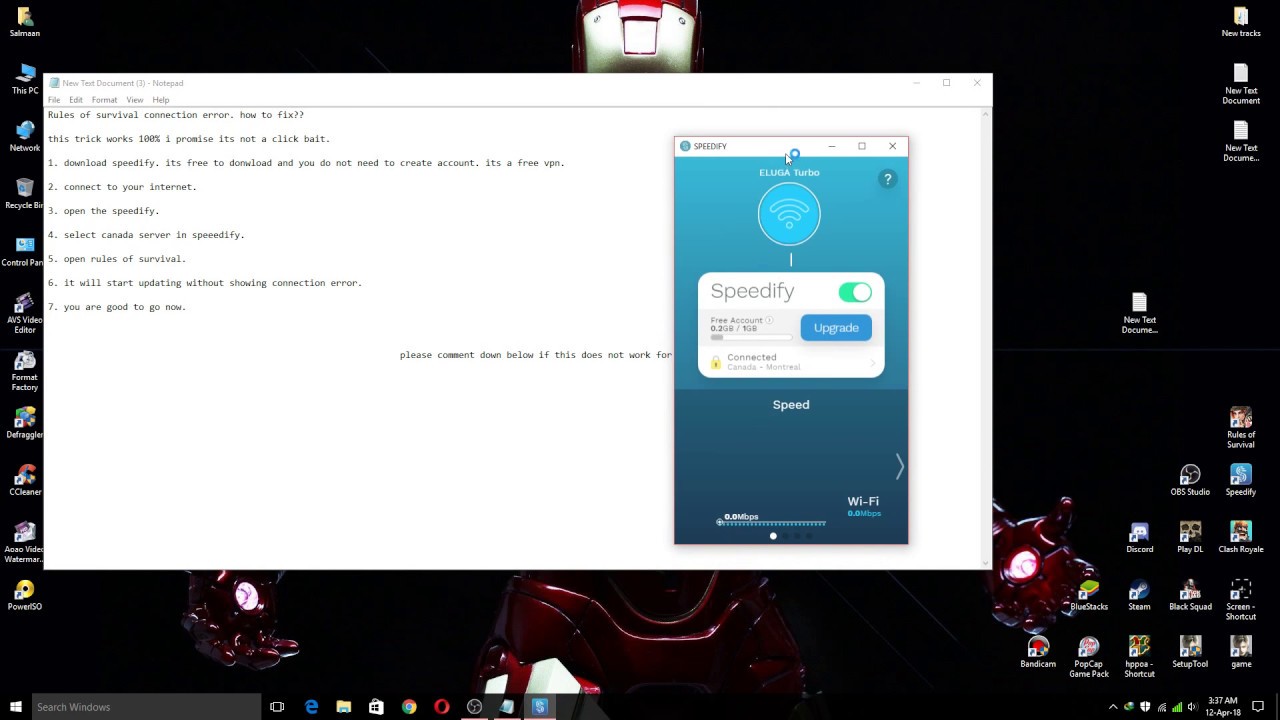Open the File menu in Notepad
The image size is (1280, 720).
click(x=54, y=100)
